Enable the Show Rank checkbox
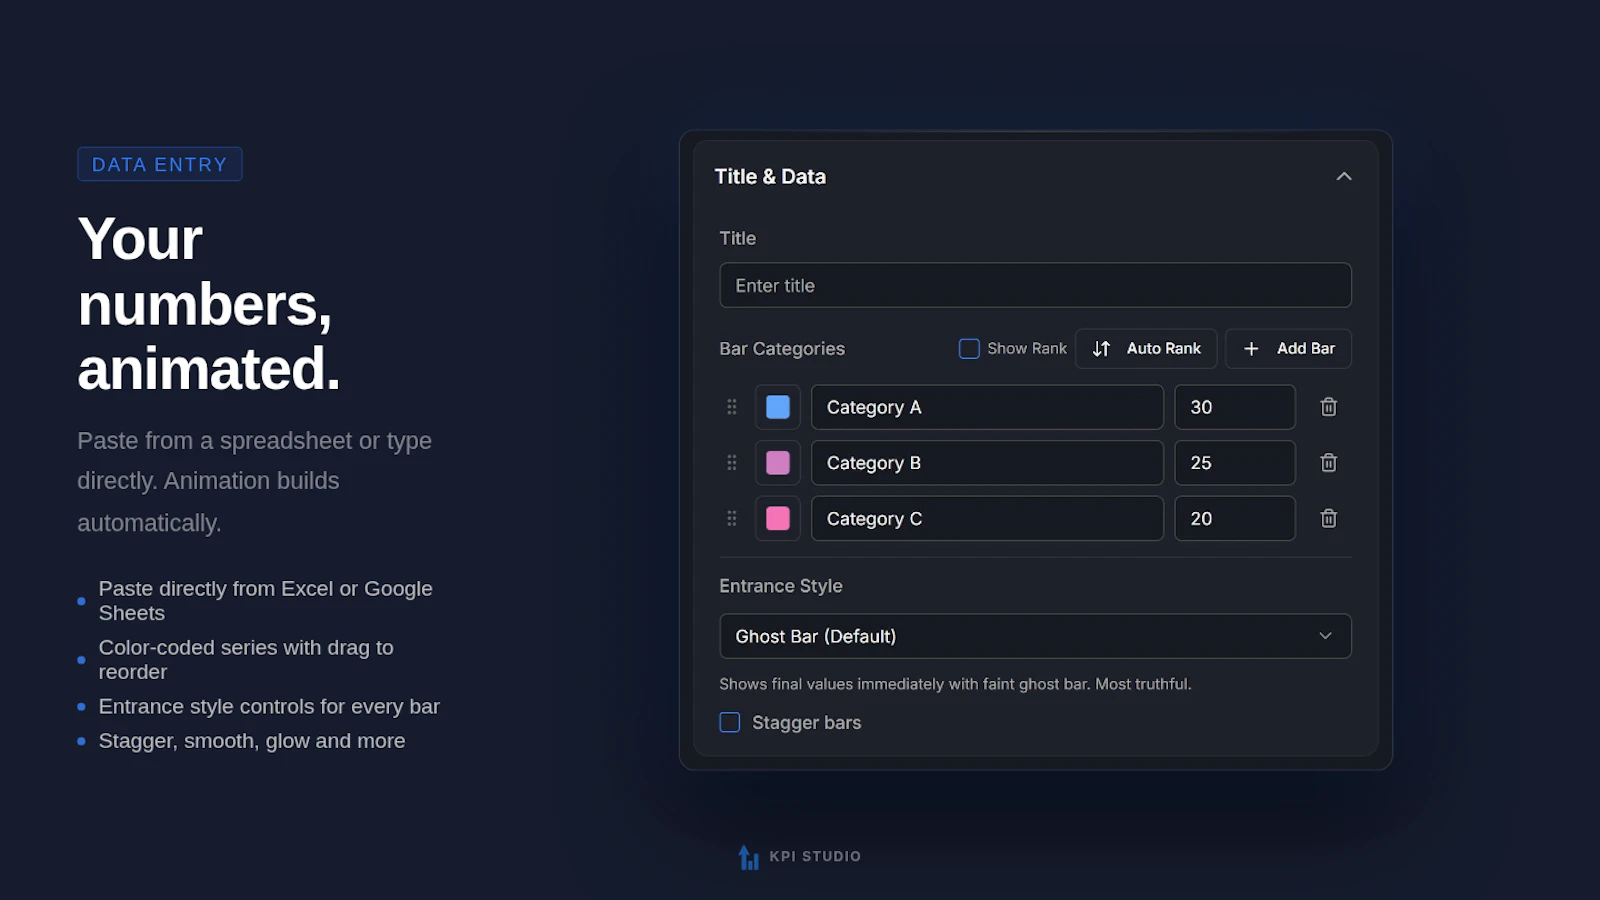The image size is (1600, 900). click(968, 348)
